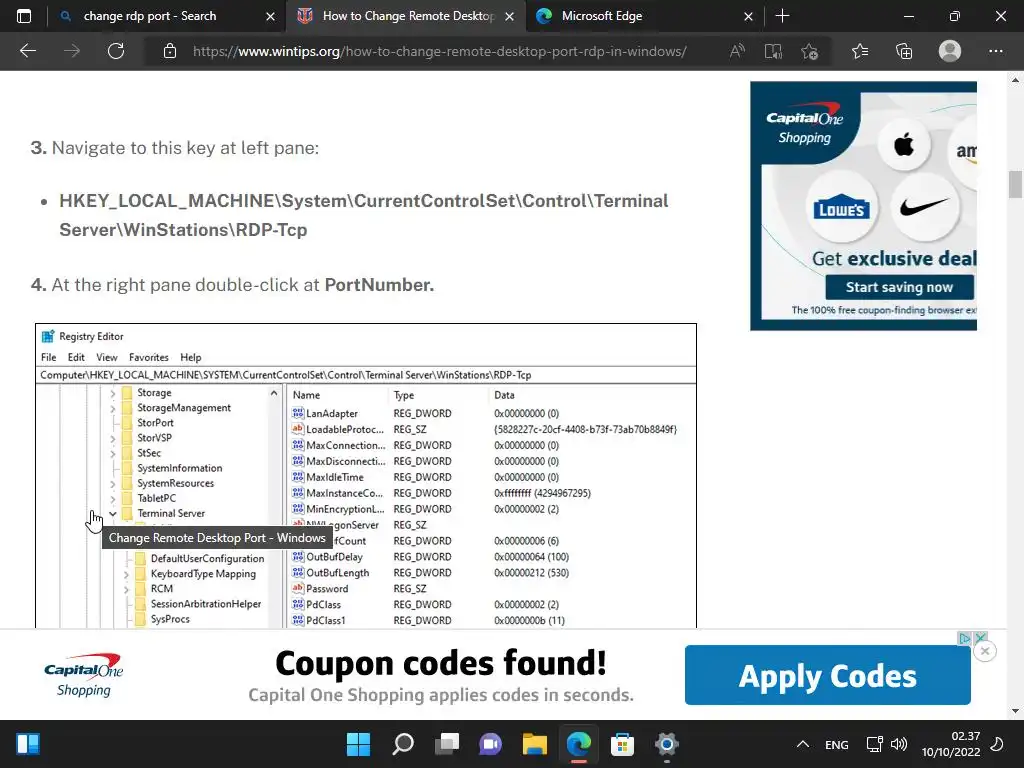Open File Explorer from taskbar
1024x768 pixels.
point(534,744)
